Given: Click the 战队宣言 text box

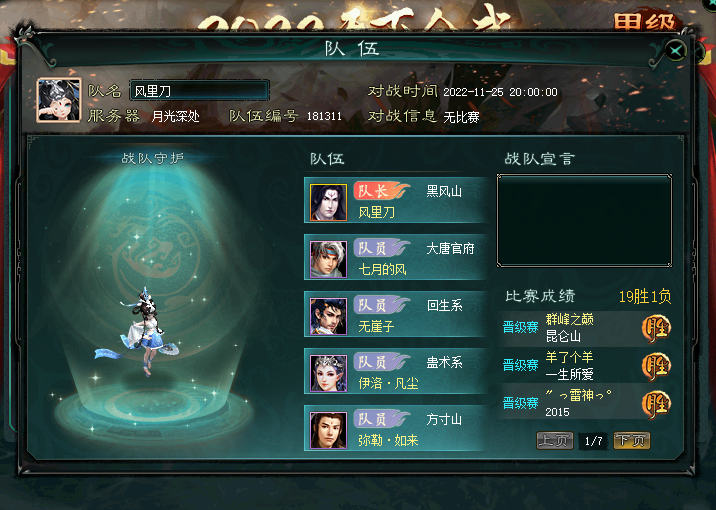Looking at the screenshot, I should pos(584,221).
